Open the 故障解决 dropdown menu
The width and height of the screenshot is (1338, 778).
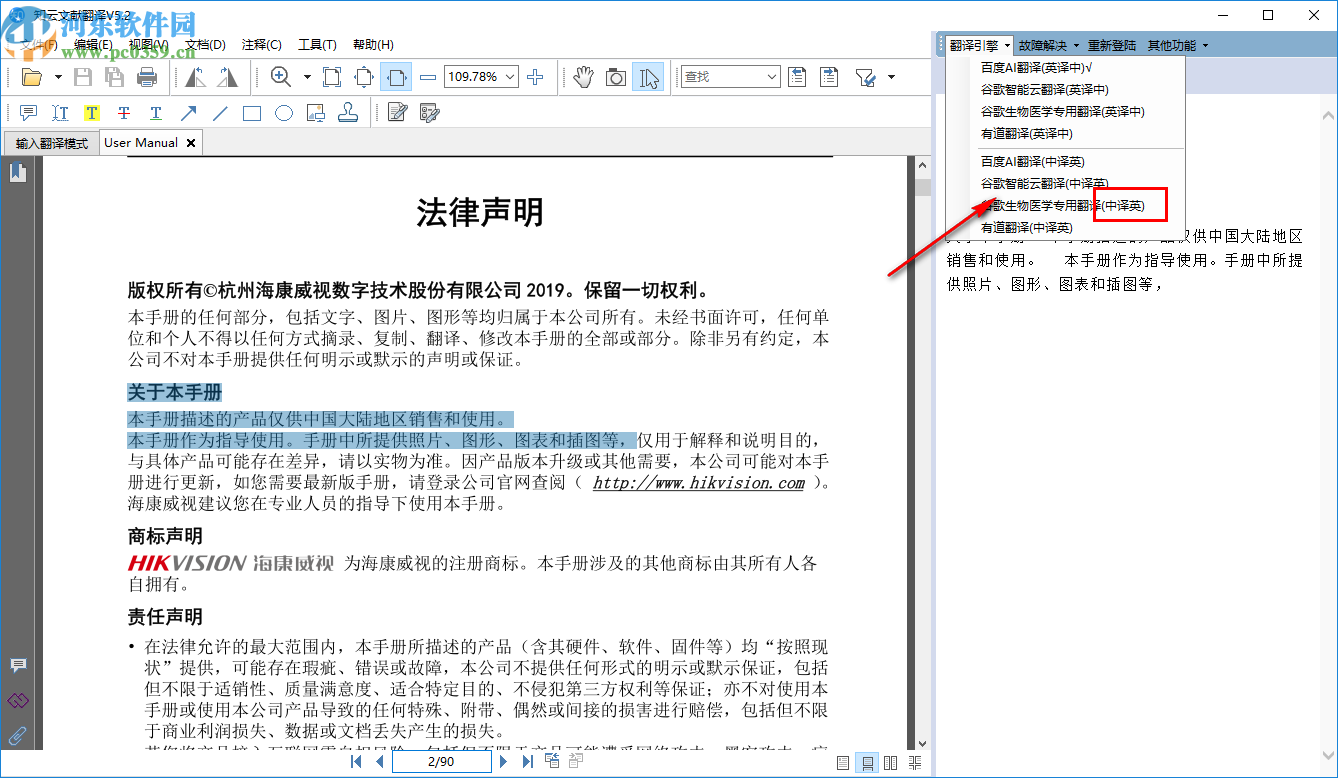click(x=1049, y=45)
